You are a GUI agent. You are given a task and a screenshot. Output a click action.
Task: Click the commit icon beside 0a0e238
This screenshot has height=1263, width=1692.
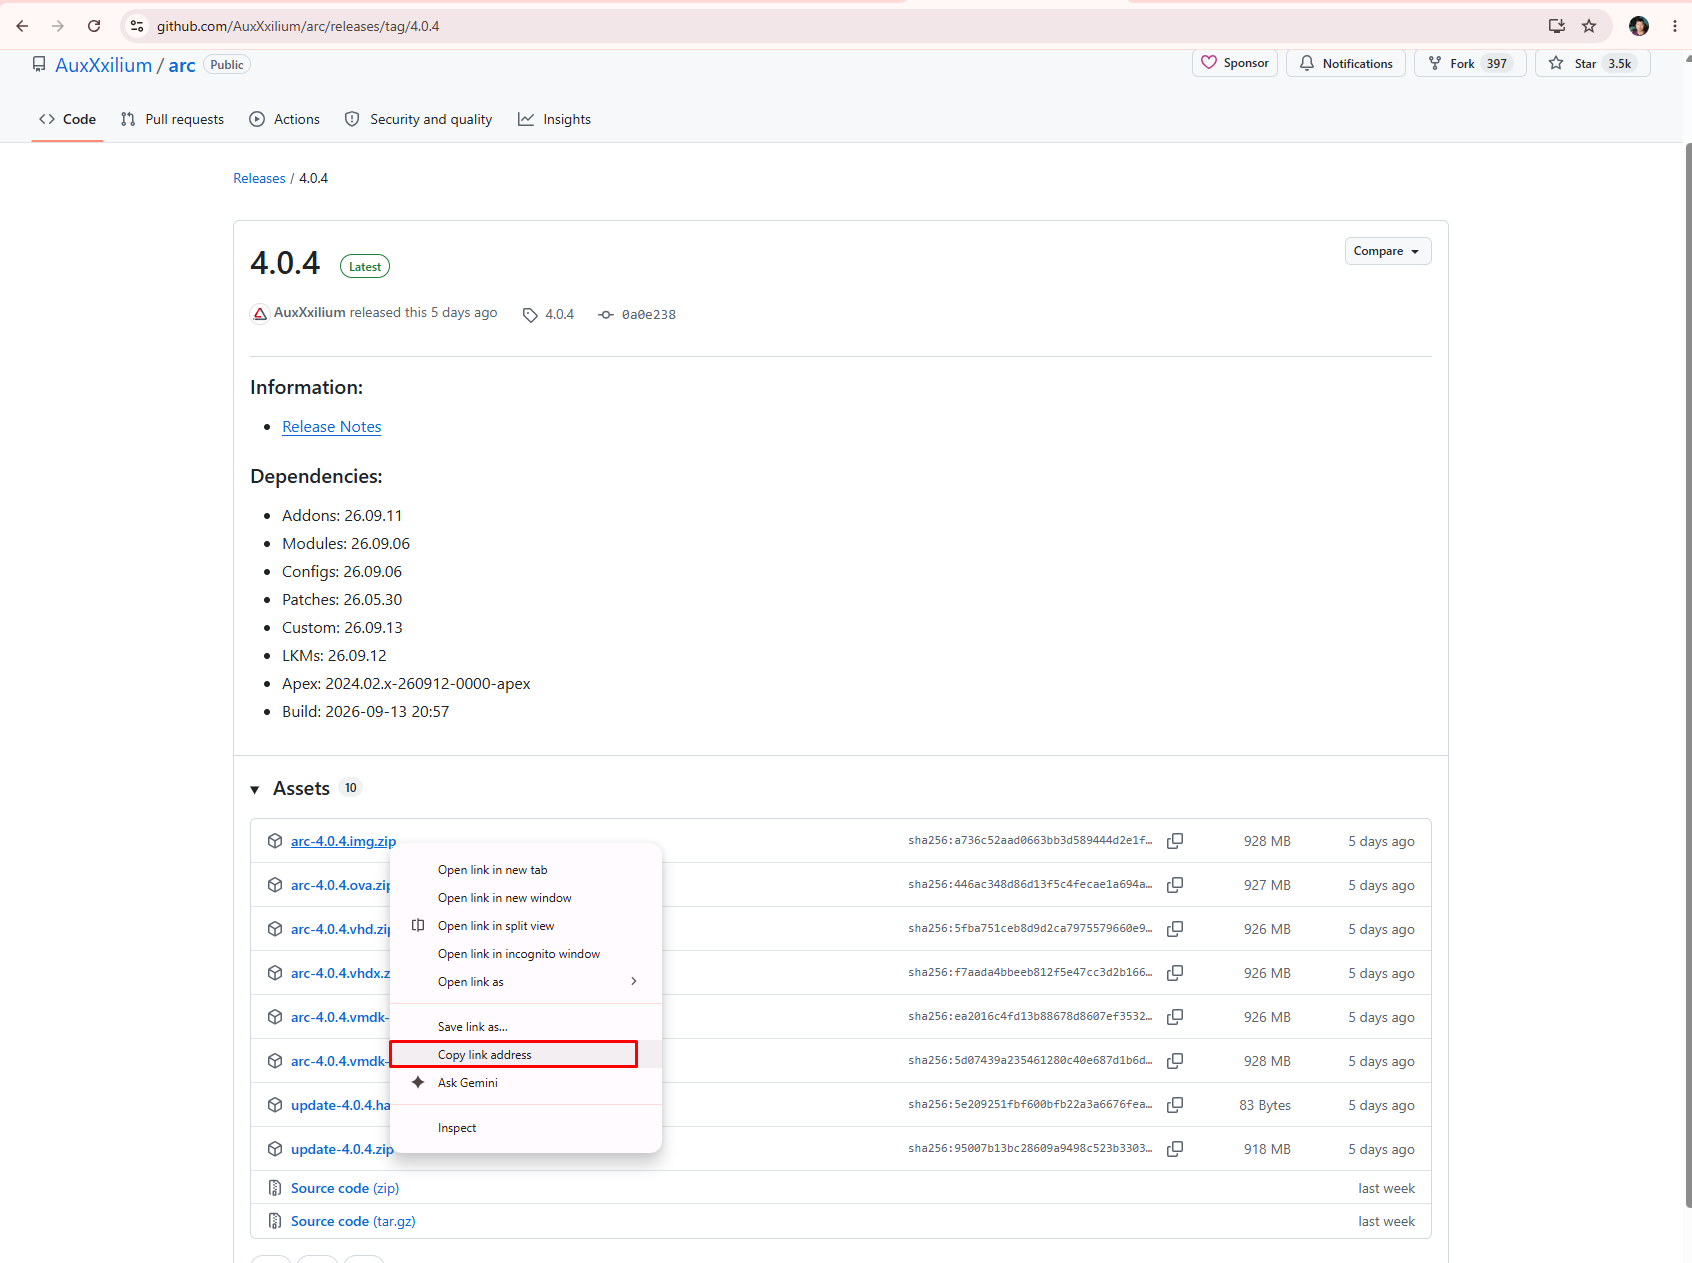tap(606, 315)
